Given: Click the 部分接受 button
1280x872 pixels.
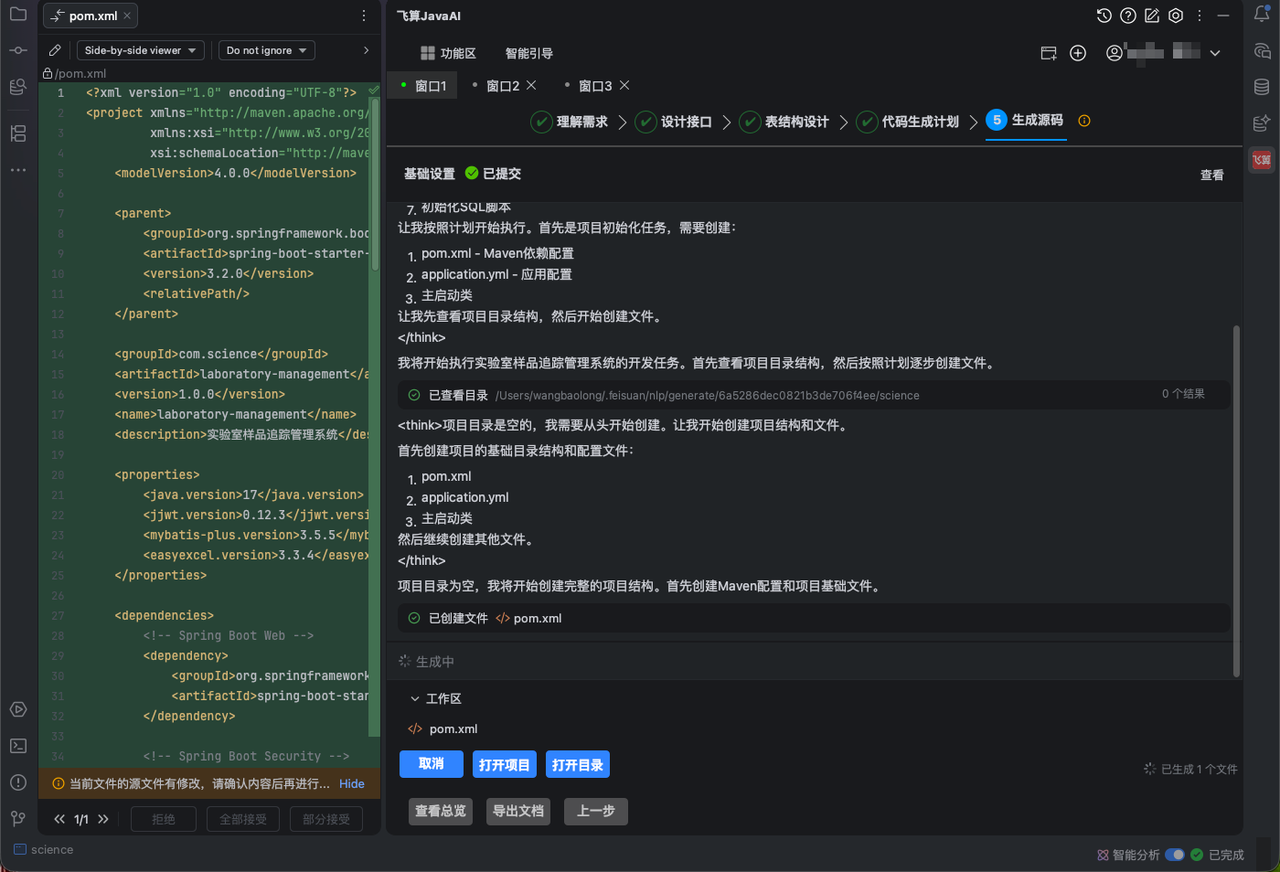Looking at the screenshot, I should tap(326, 819).
